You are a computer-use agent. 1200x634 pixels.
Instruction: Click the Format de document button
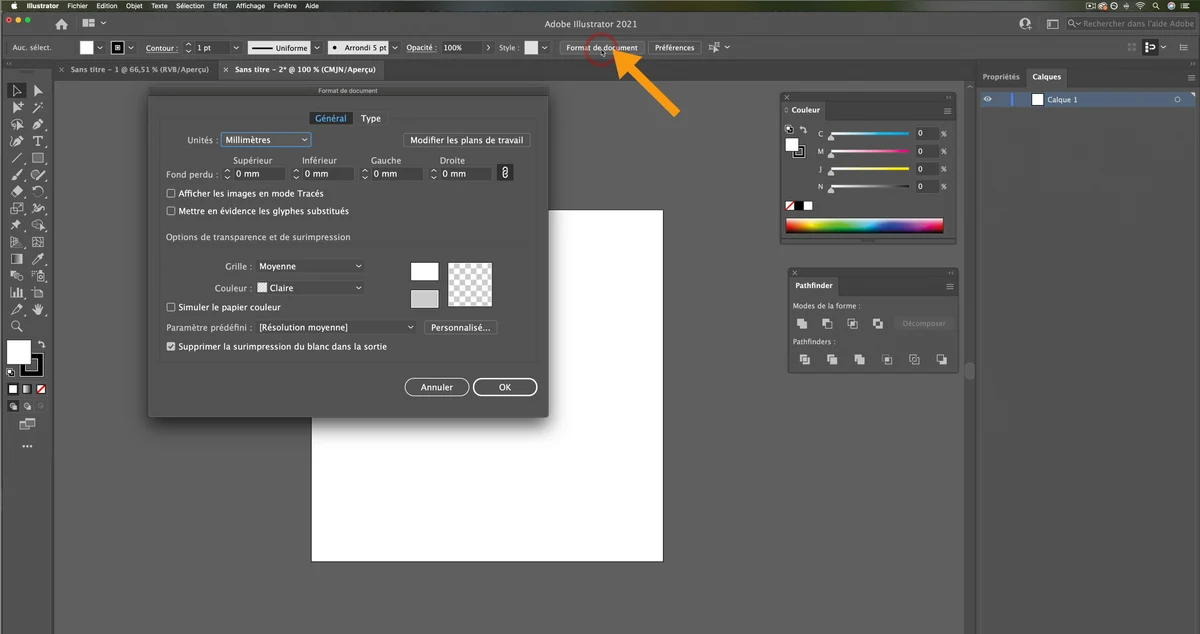coord(602,47)
